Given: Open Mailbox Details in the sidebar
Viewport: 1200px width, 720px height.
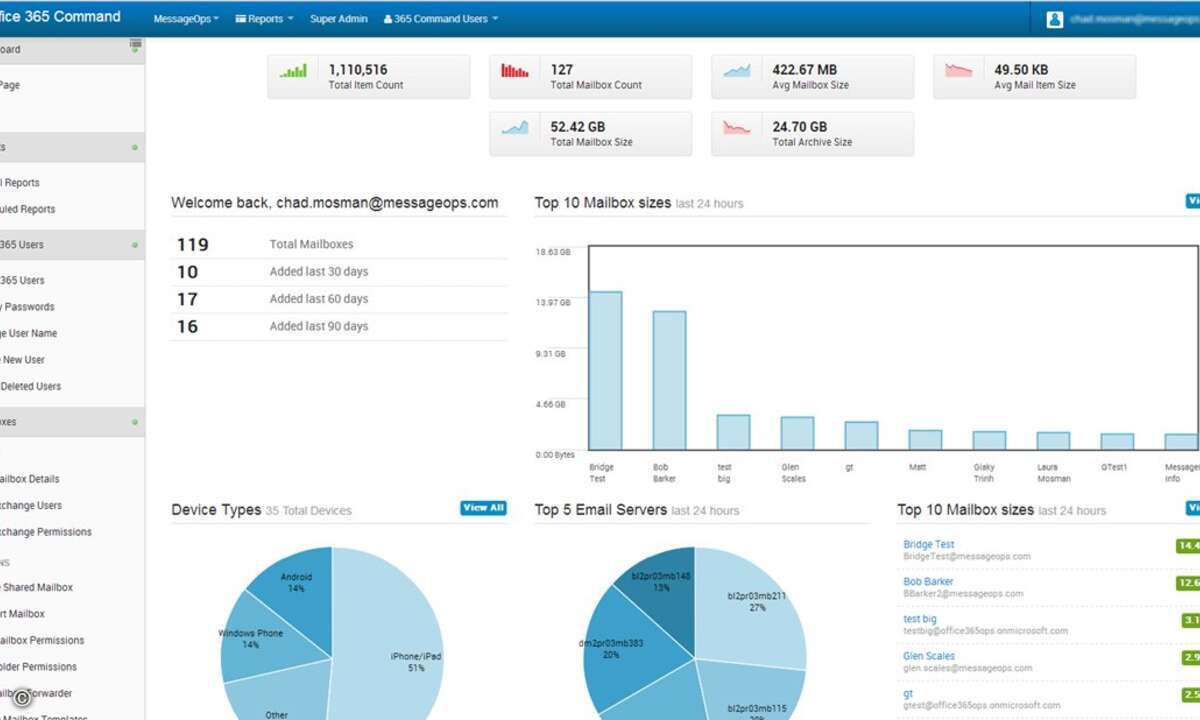Looking at the screenshot, I should [30, 479].
